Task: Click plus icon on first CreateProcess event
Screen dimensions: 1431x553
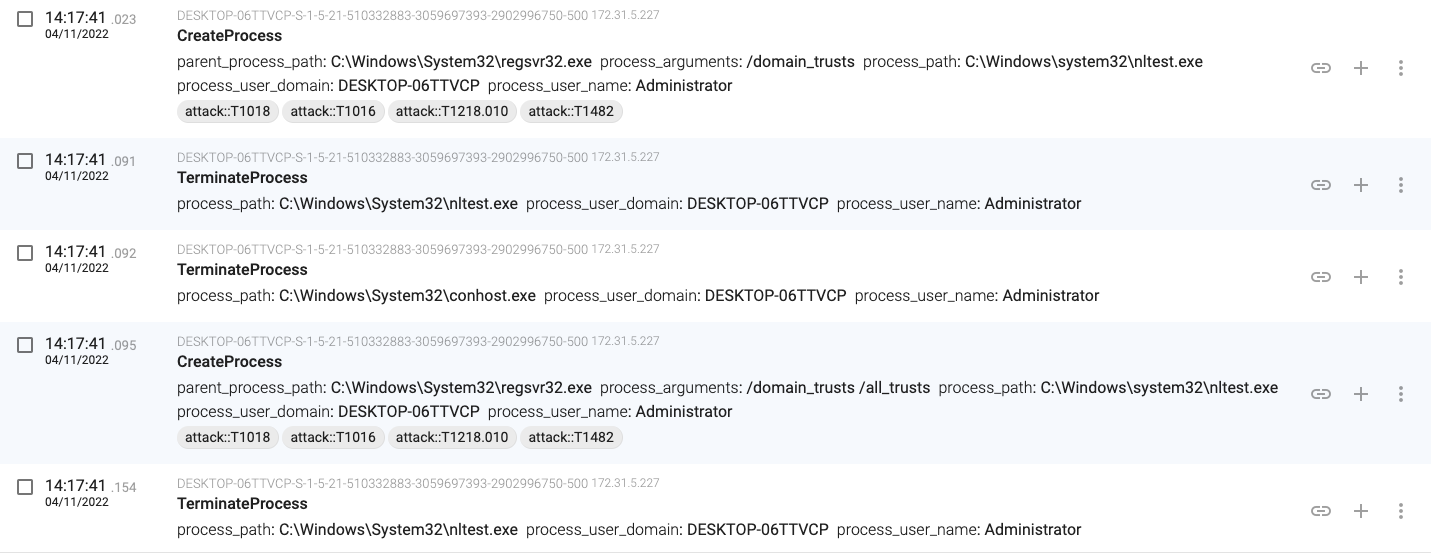Action: (1361, 68)
